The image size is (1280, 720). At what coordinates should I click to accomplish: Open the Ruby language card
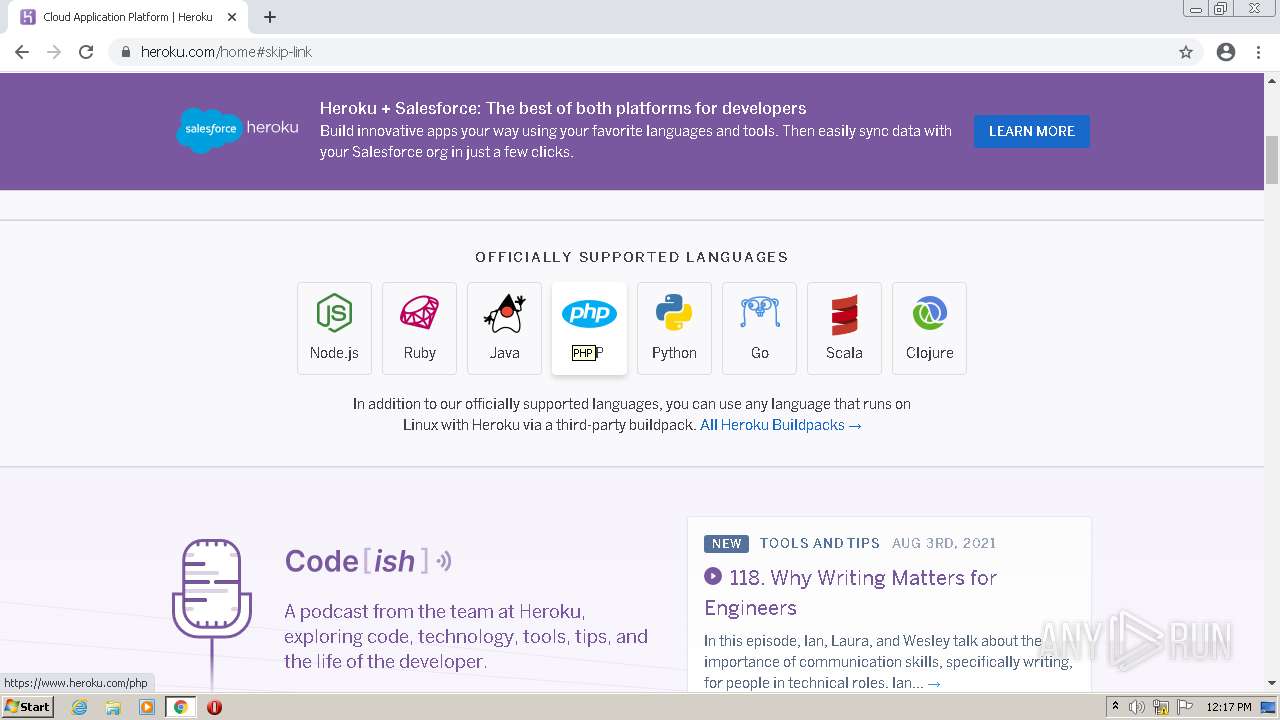pyautogui.click(x=419, y=328)
